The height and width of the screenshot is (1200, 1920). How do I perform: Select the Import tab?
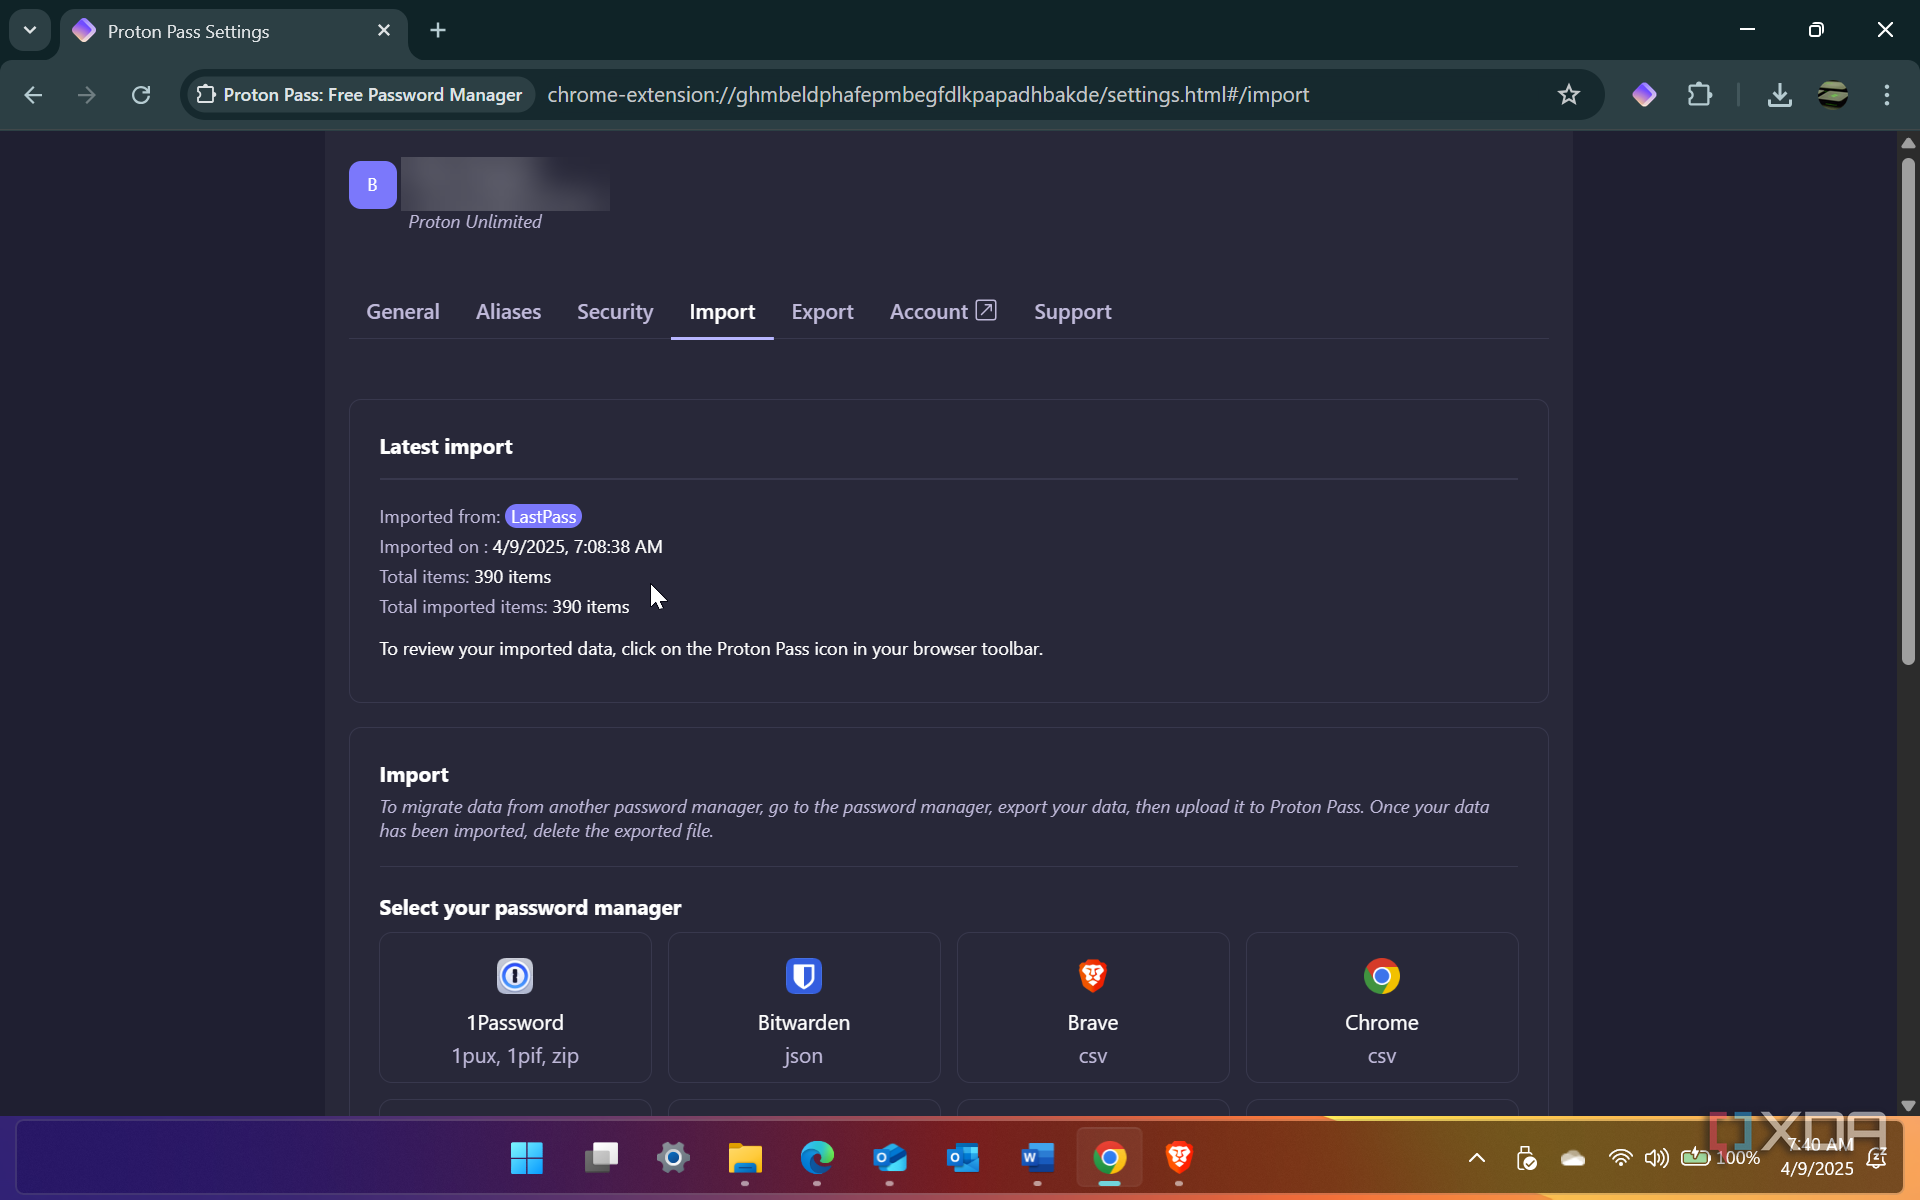coord(722,312)
